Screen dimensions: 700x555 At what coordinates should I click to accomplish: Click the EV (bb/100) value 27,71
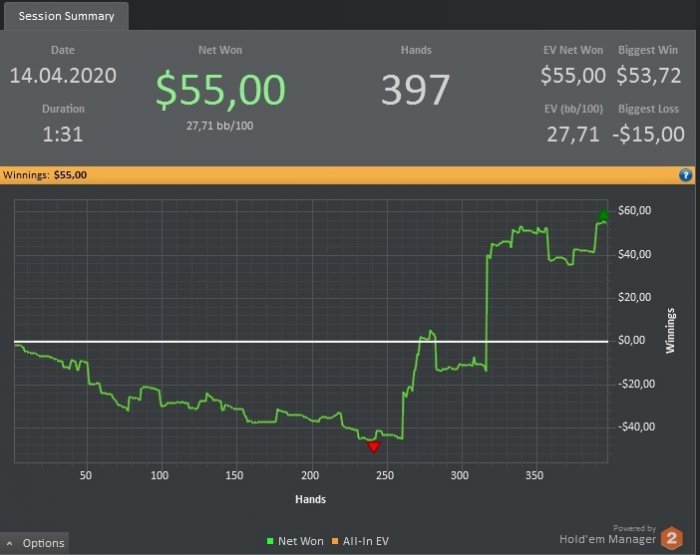[x=573, y=134]
